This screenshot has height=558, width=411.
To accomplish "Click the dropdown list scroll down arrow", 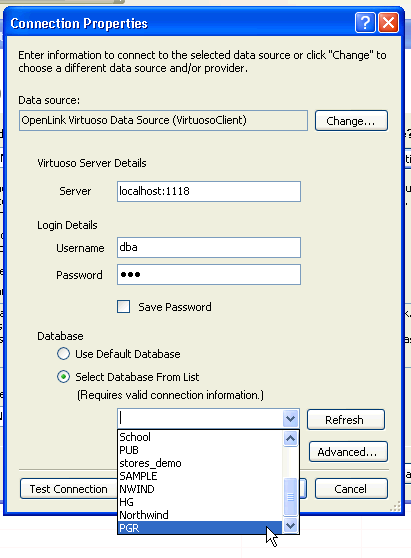I will [x=290, y=525].
